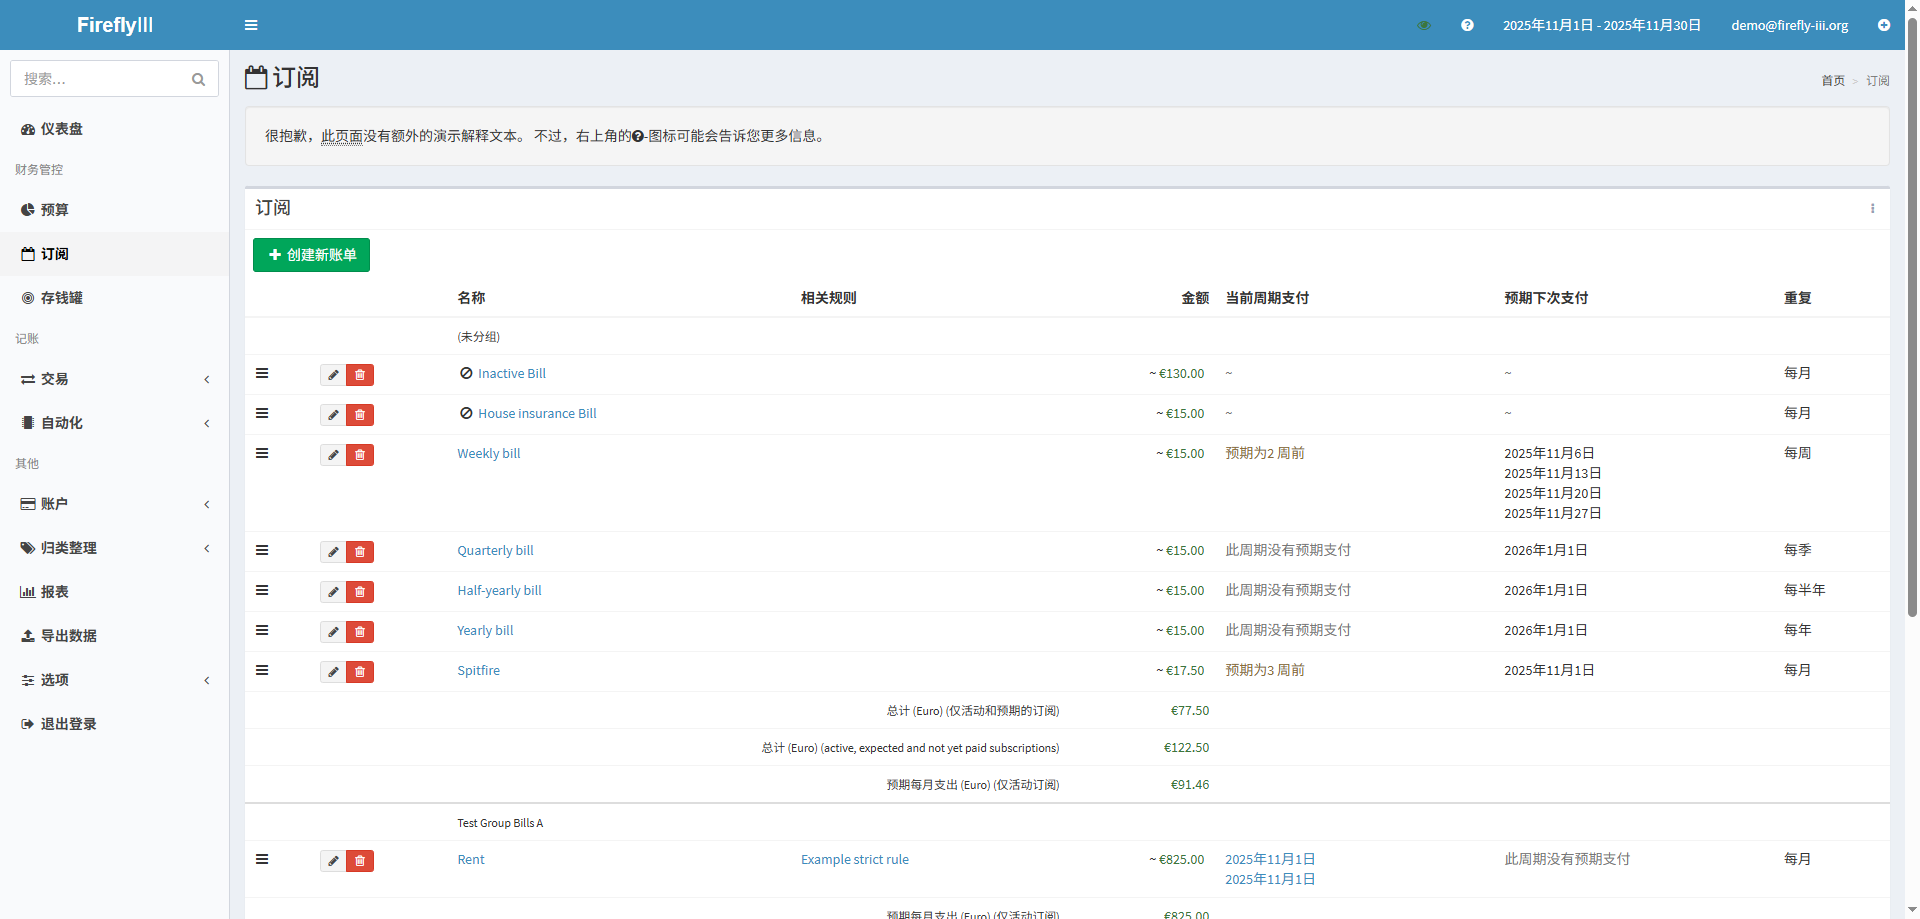Toggle the eye icon in the top bar
Screen dimensions: 1920x919
coord(1424,25)
